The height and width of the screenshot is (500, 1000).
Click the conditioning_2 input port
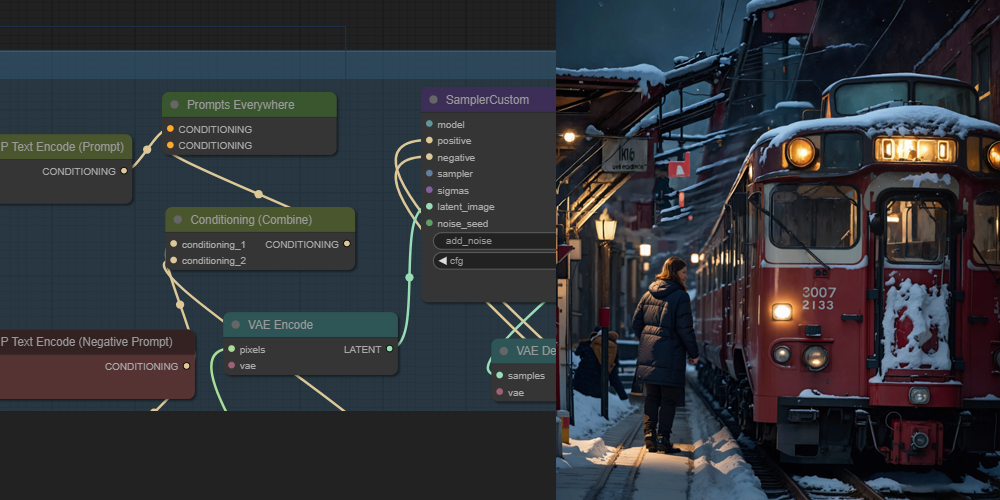pos(173,260)
